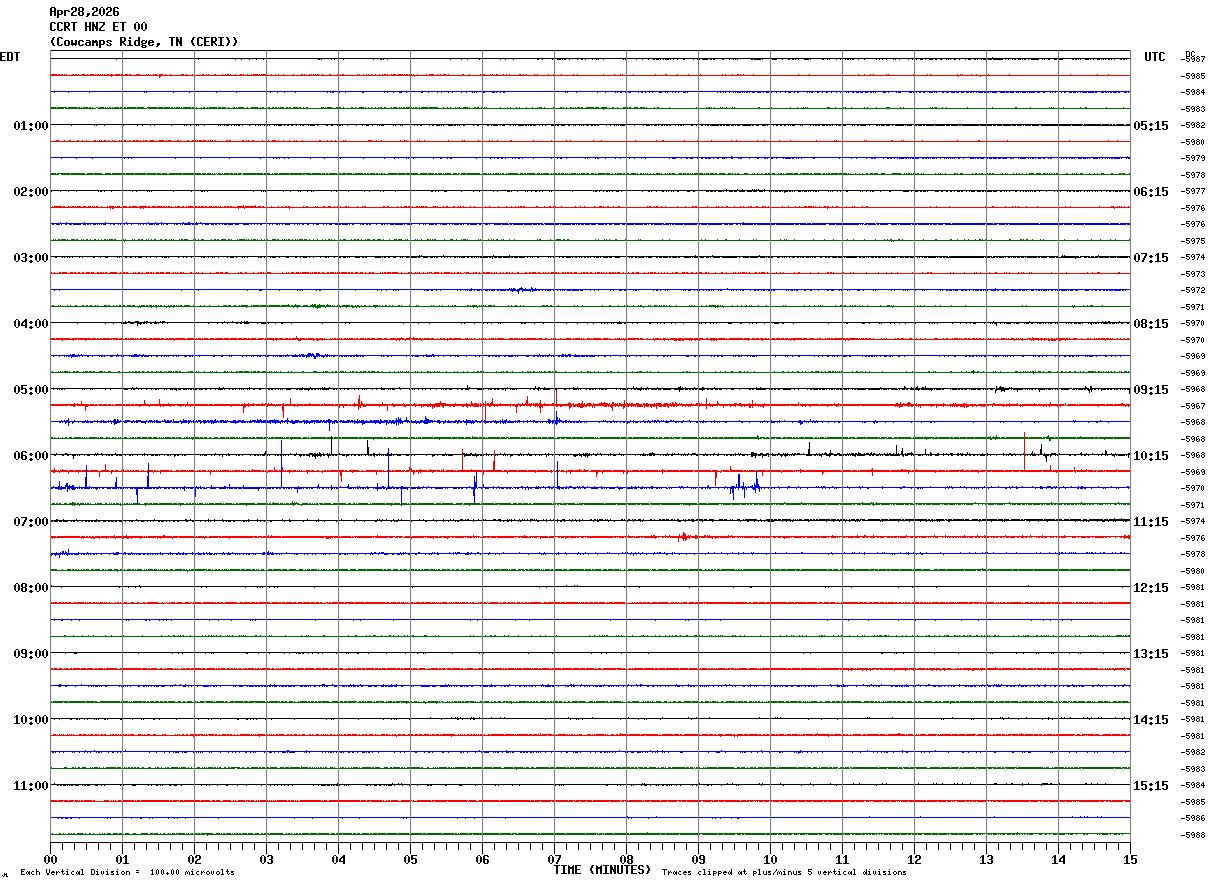1210x886 pixels.
Task: Click minute tick 15 on time axis
Action: point(1130,859)
